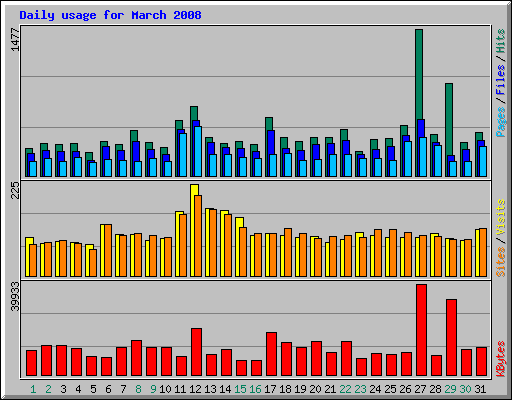
Task: Click the orange sites bar for day 12
Action: pos(198,236)
